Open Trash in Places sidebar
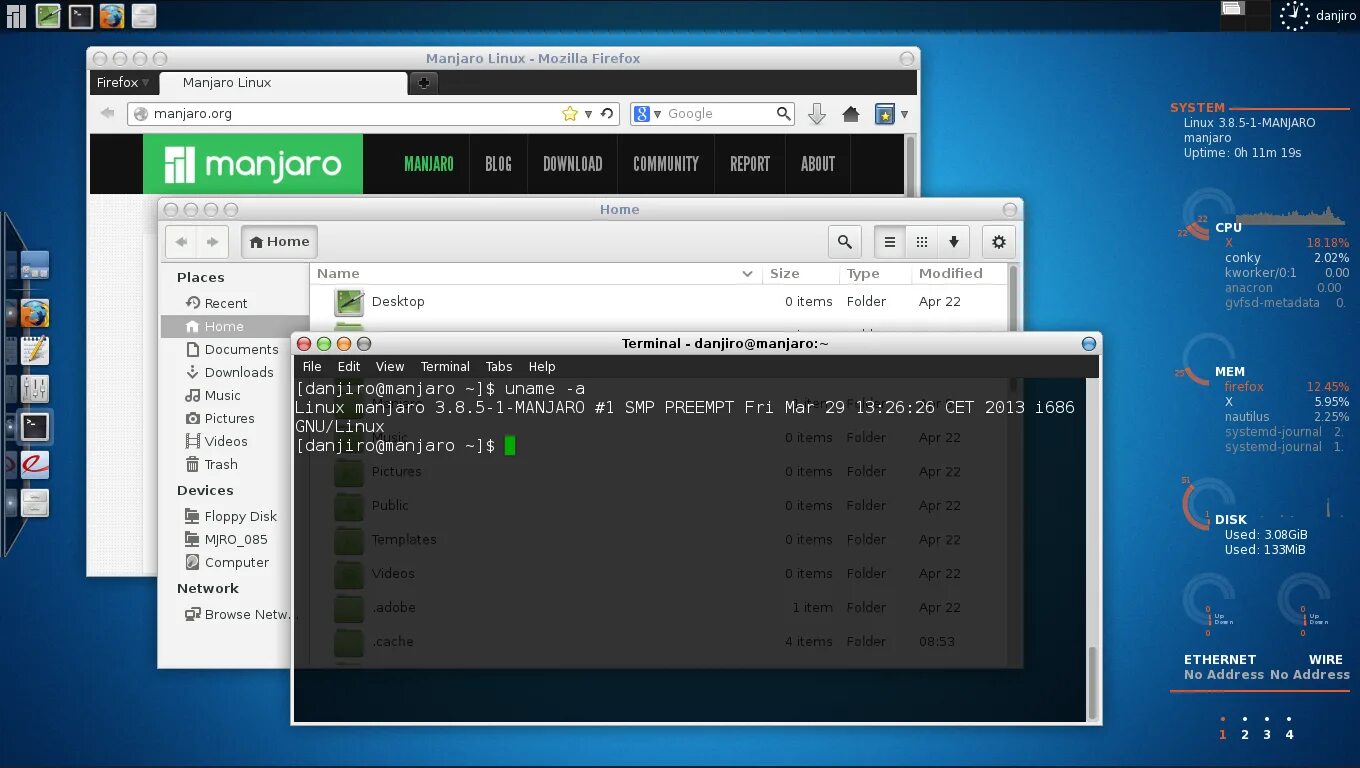This screenshot has height=768, width=1360. 234,464
